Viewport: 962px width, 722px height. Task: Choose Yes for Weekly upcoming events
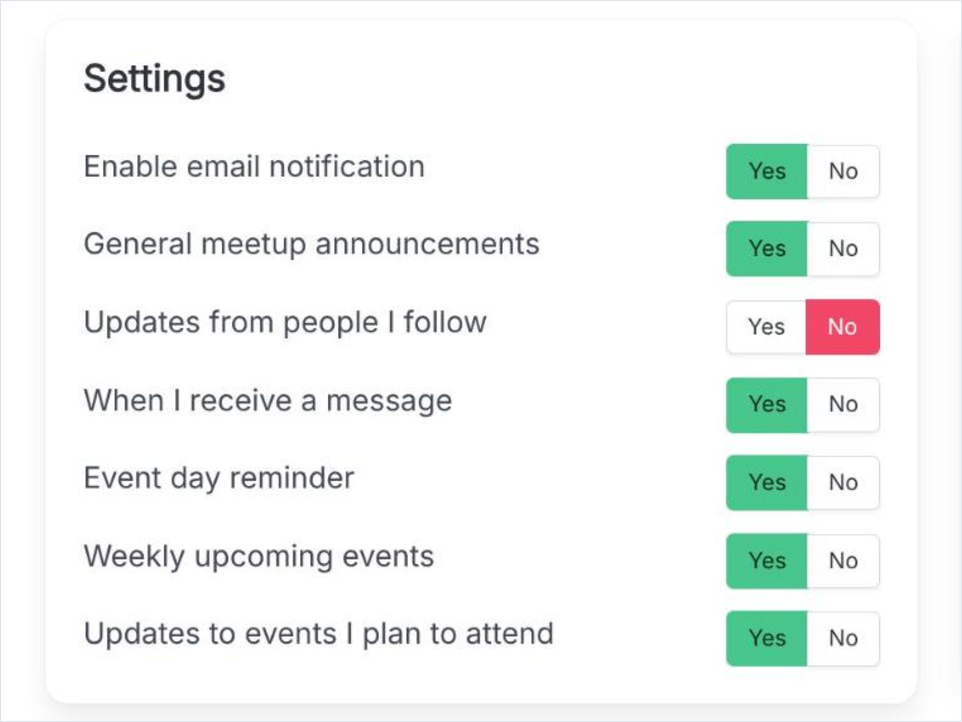coord(767,561)
